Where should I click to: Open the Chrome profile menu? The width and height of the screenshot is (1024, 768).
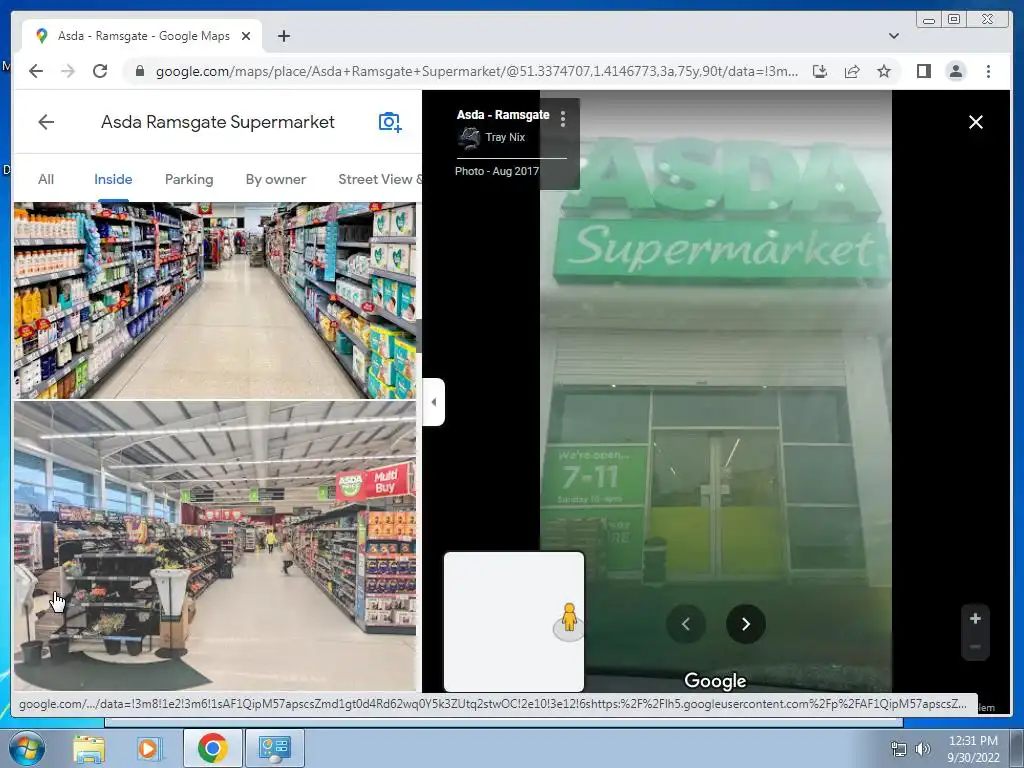pos(955,71)
